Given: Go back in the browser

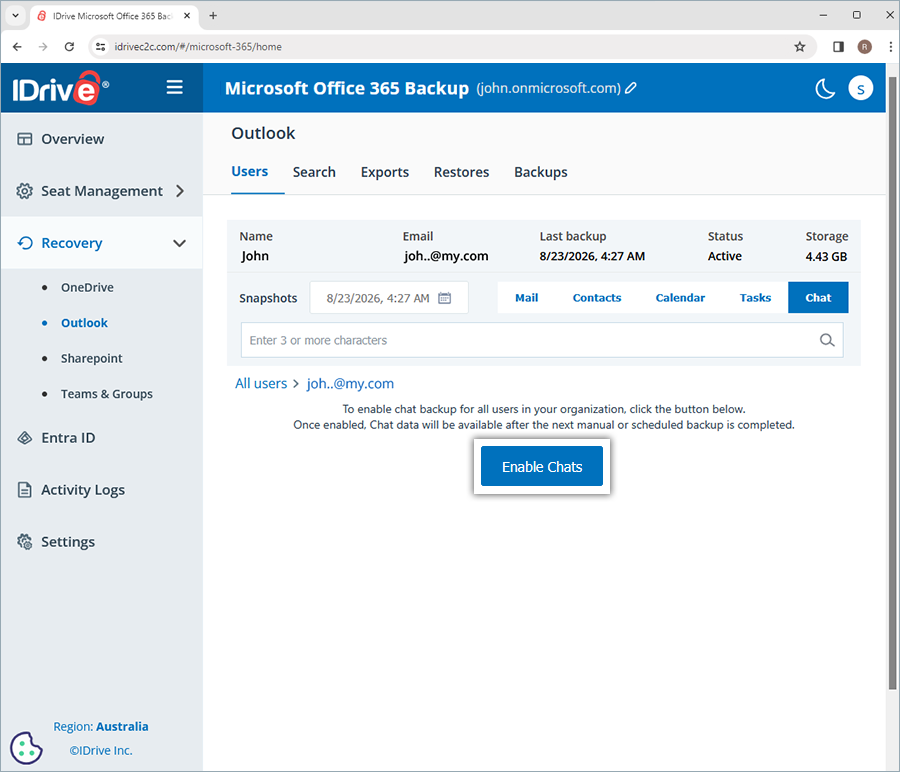Looking at the screenshot, I should (17, 46).
